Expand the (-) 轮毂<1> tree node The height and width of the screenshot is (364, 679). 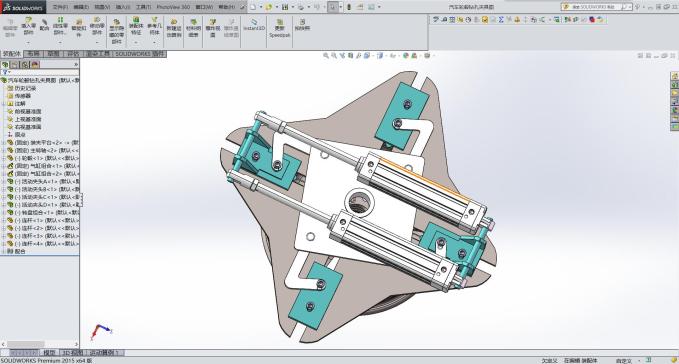[x=3, y=158]
